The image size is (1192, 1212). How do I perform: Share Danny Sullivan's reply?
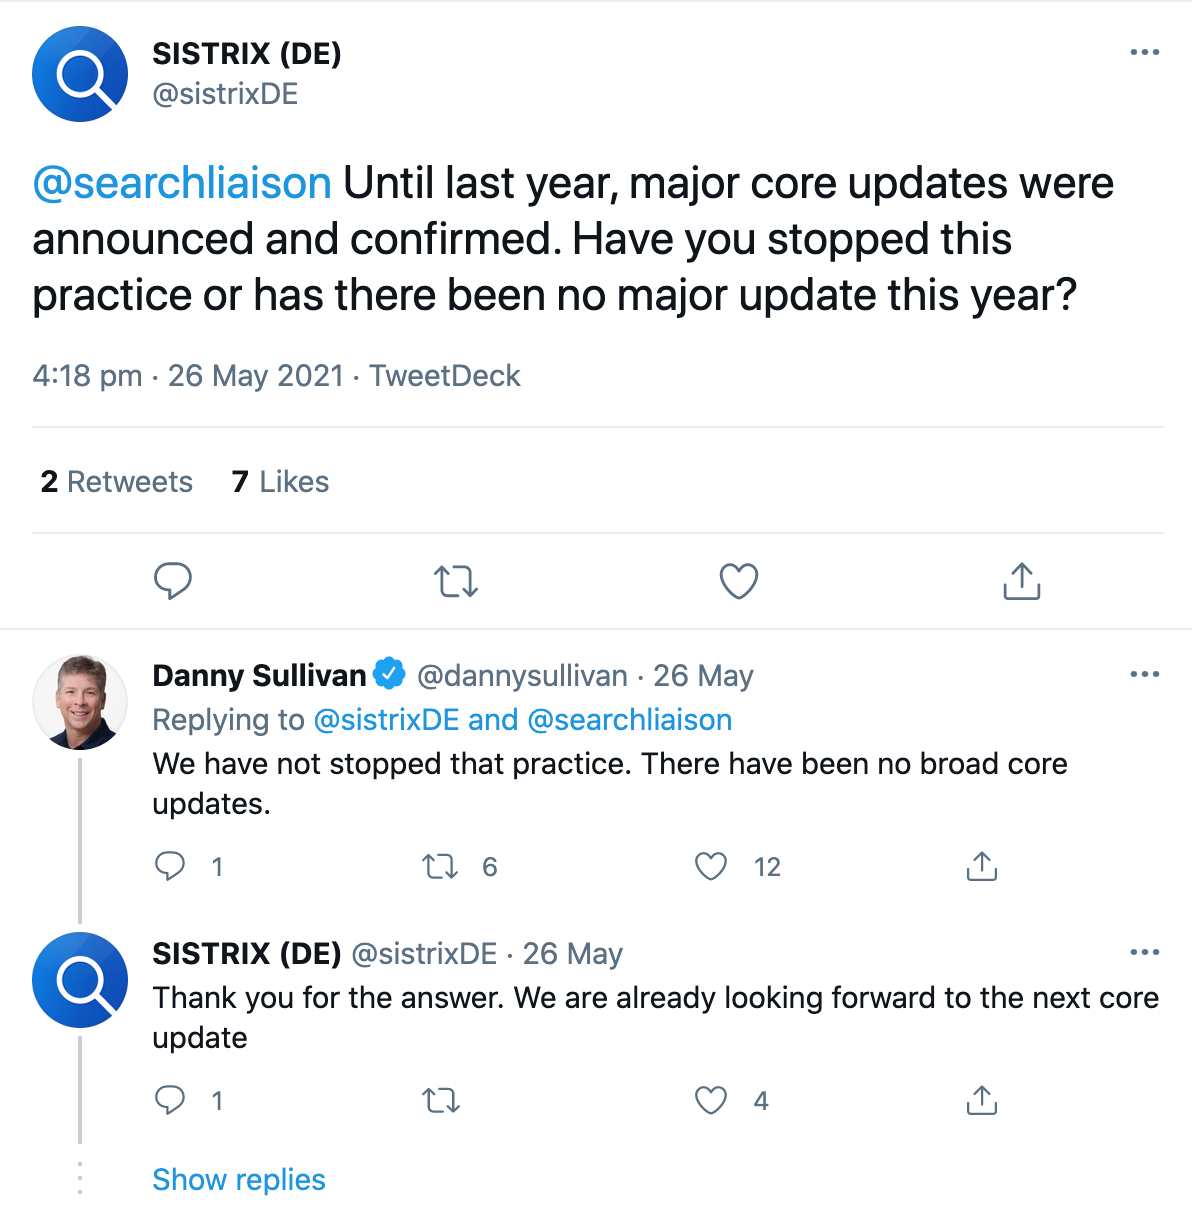982,866
